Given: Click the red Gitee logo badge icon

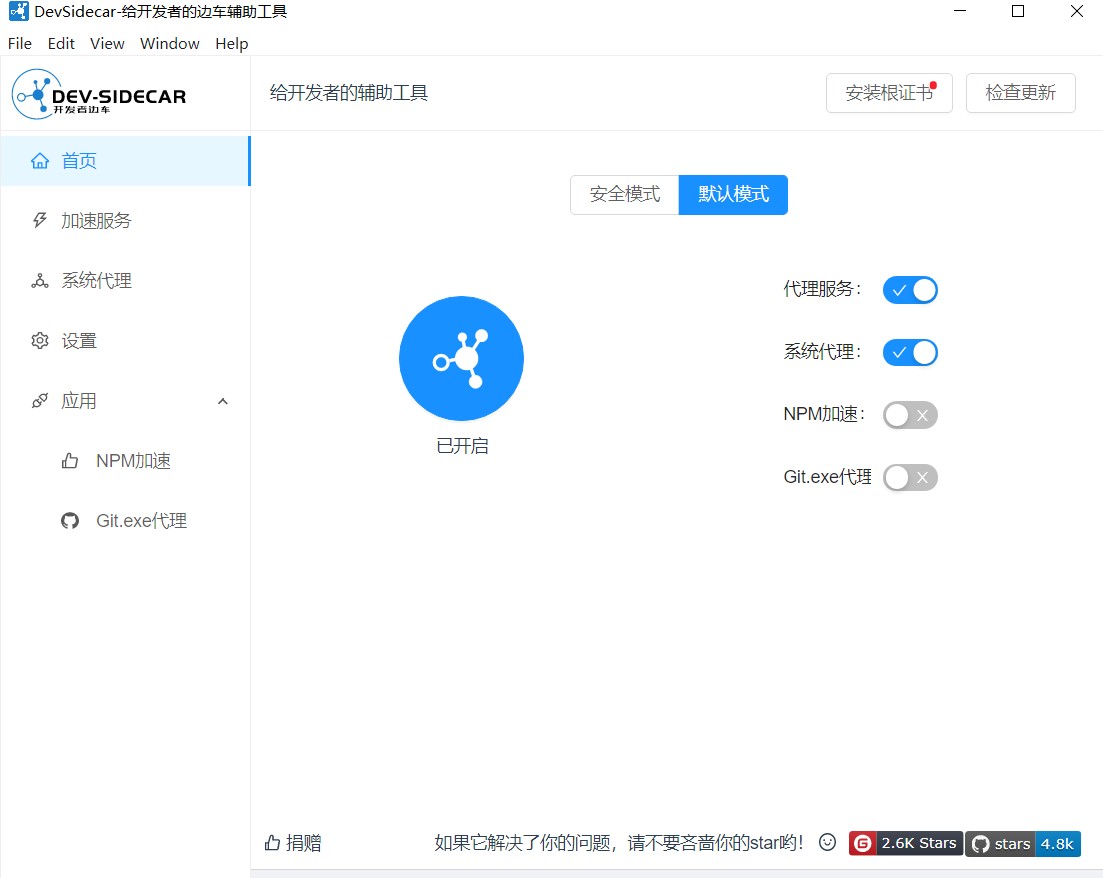Looking at the screenshot, I should [x=862, y=843].
